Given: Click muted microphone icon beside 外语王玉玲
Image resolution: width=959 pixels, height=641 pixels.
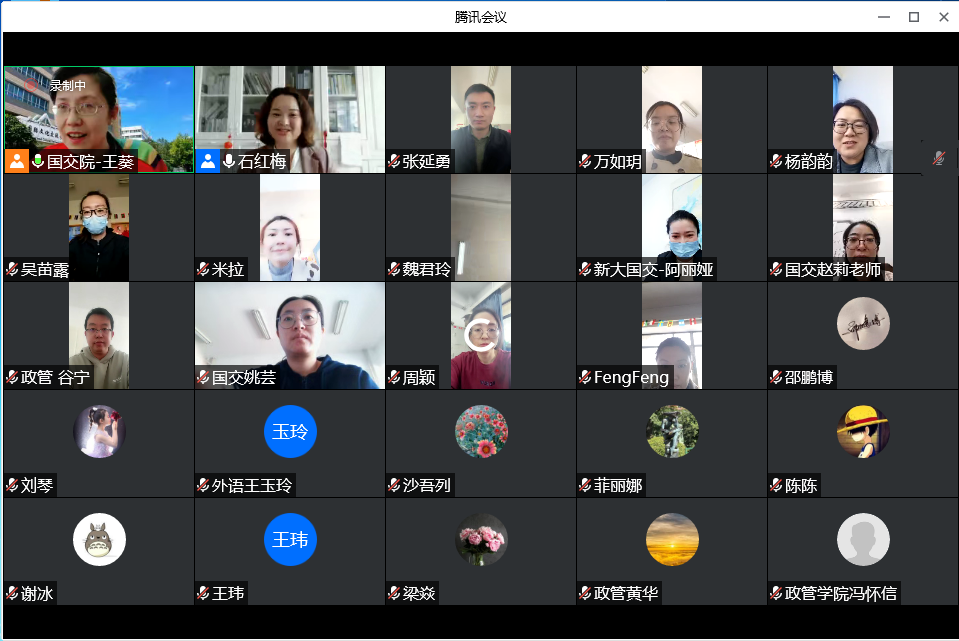Looking at the screenshot, I should coord(204,486).
